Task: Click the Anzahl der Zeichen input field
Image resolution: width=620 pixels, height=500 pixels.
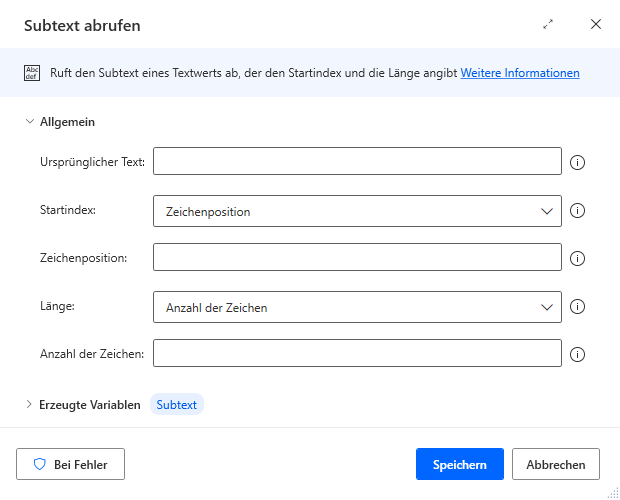Action: click(x=357, y=353)
